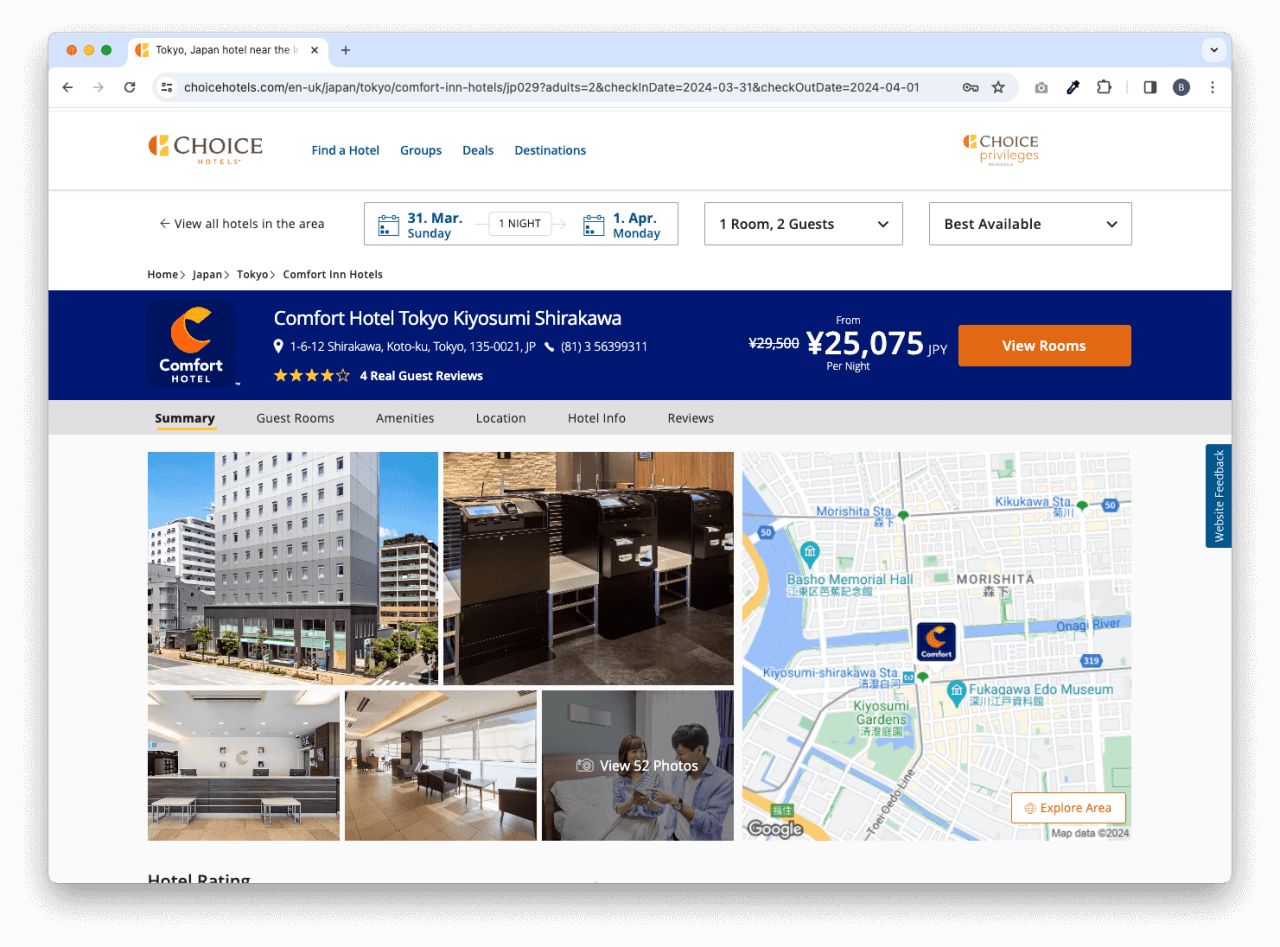Open 4 Real Guest Reviews link

(x=421, y=376)
